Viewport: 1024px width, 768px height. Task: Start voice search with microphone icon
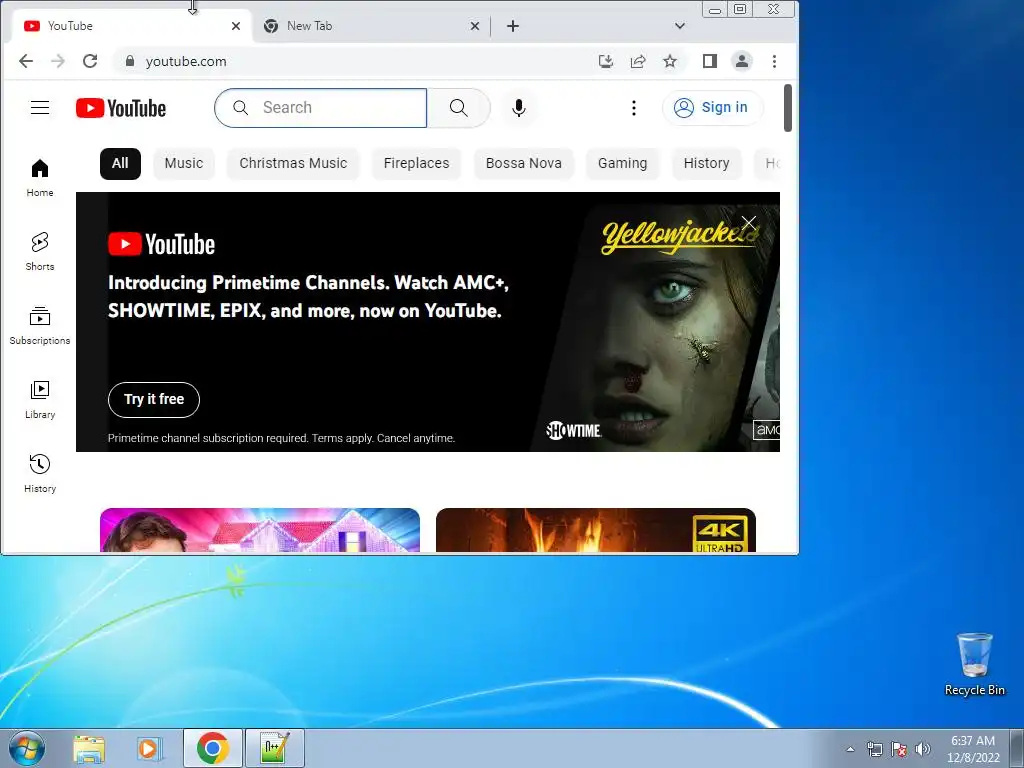pyautogui.click(x=519, y=108)
